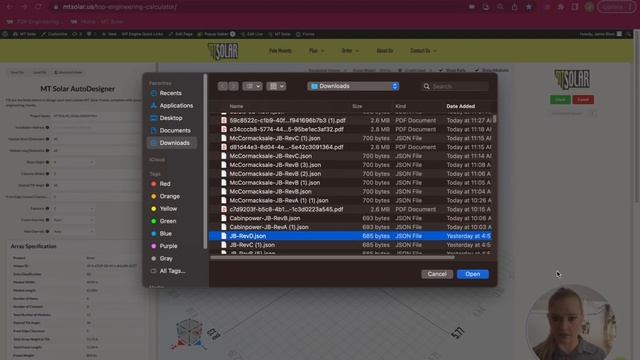
Task: Open browser profile avatar
Action: click(x=589, y=7)
